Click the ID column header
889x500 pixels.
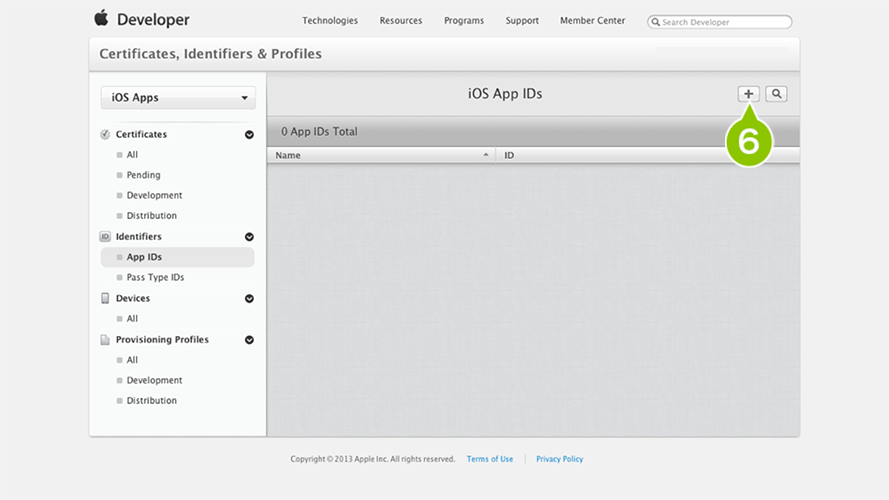647,155
